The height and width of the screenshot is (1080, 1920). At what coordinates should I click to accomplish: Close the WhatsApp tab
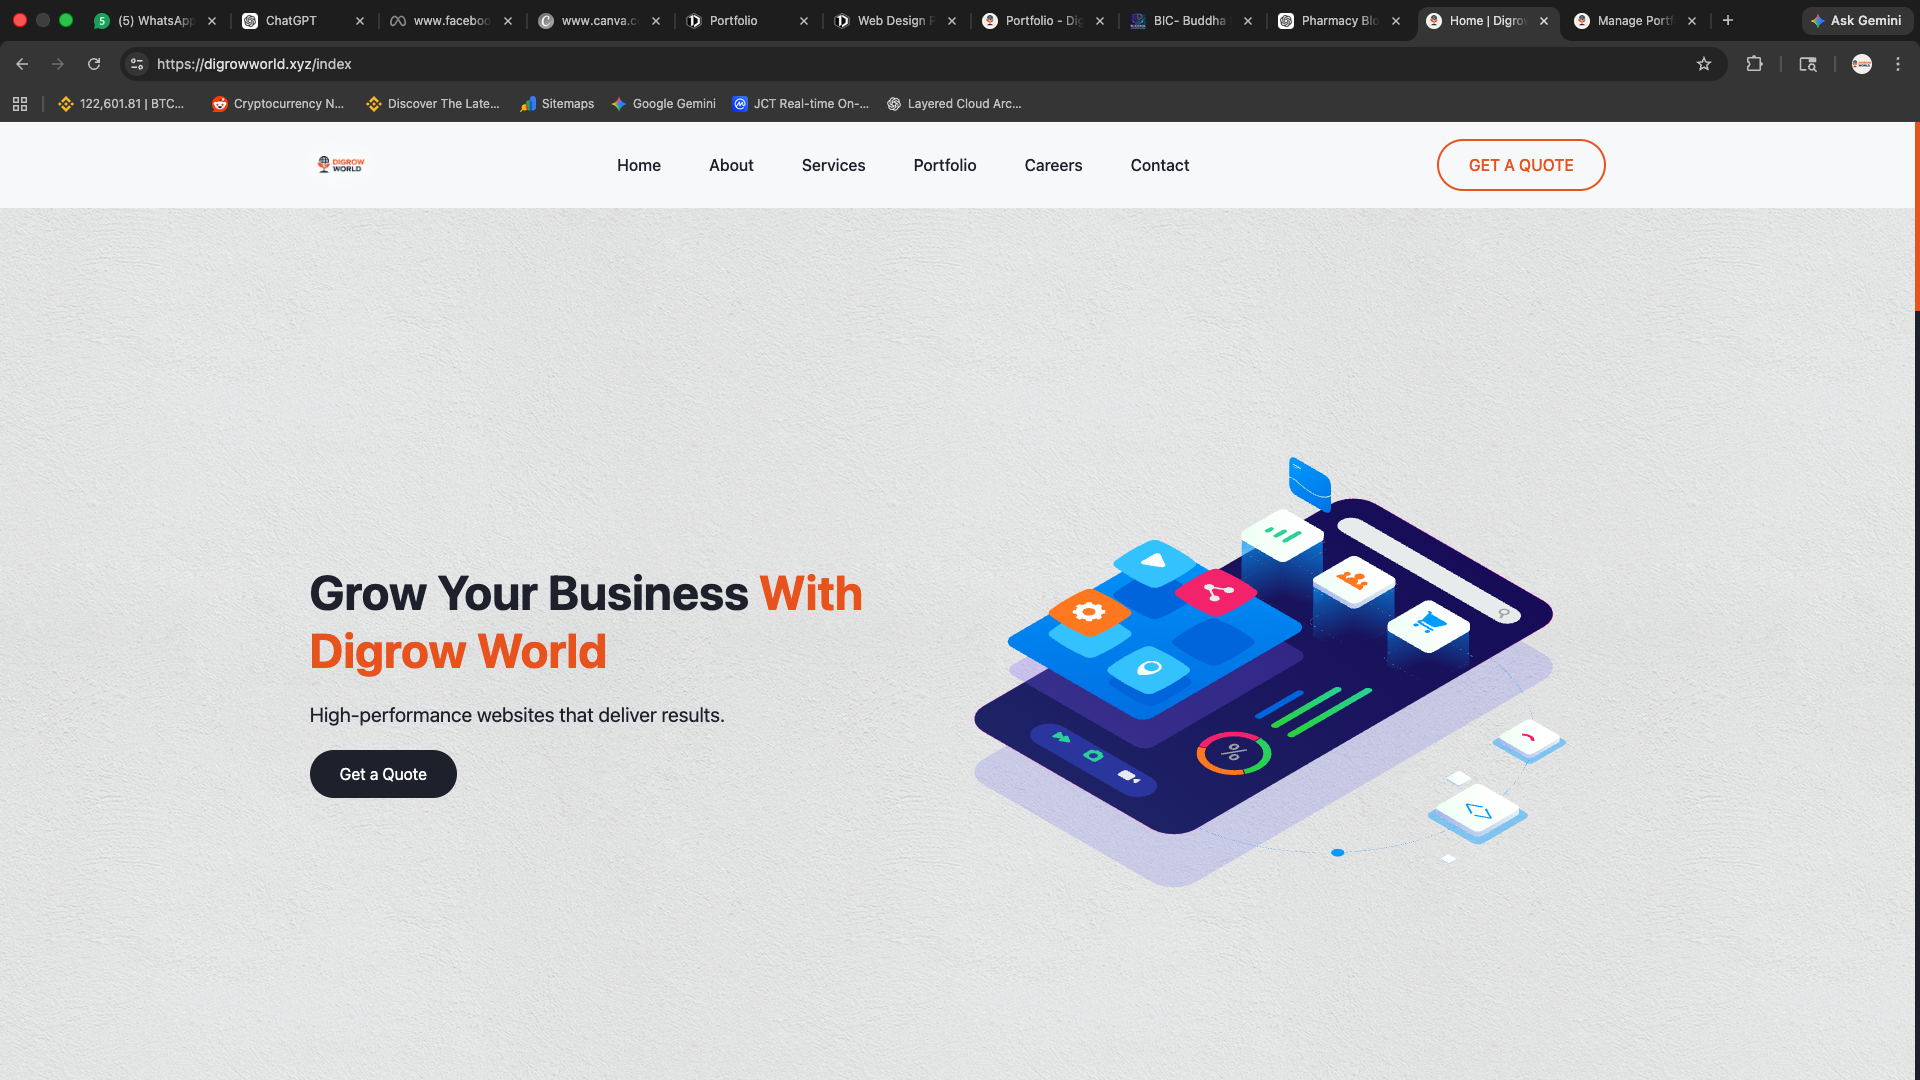pyautogui.click(x=212, y=21)
